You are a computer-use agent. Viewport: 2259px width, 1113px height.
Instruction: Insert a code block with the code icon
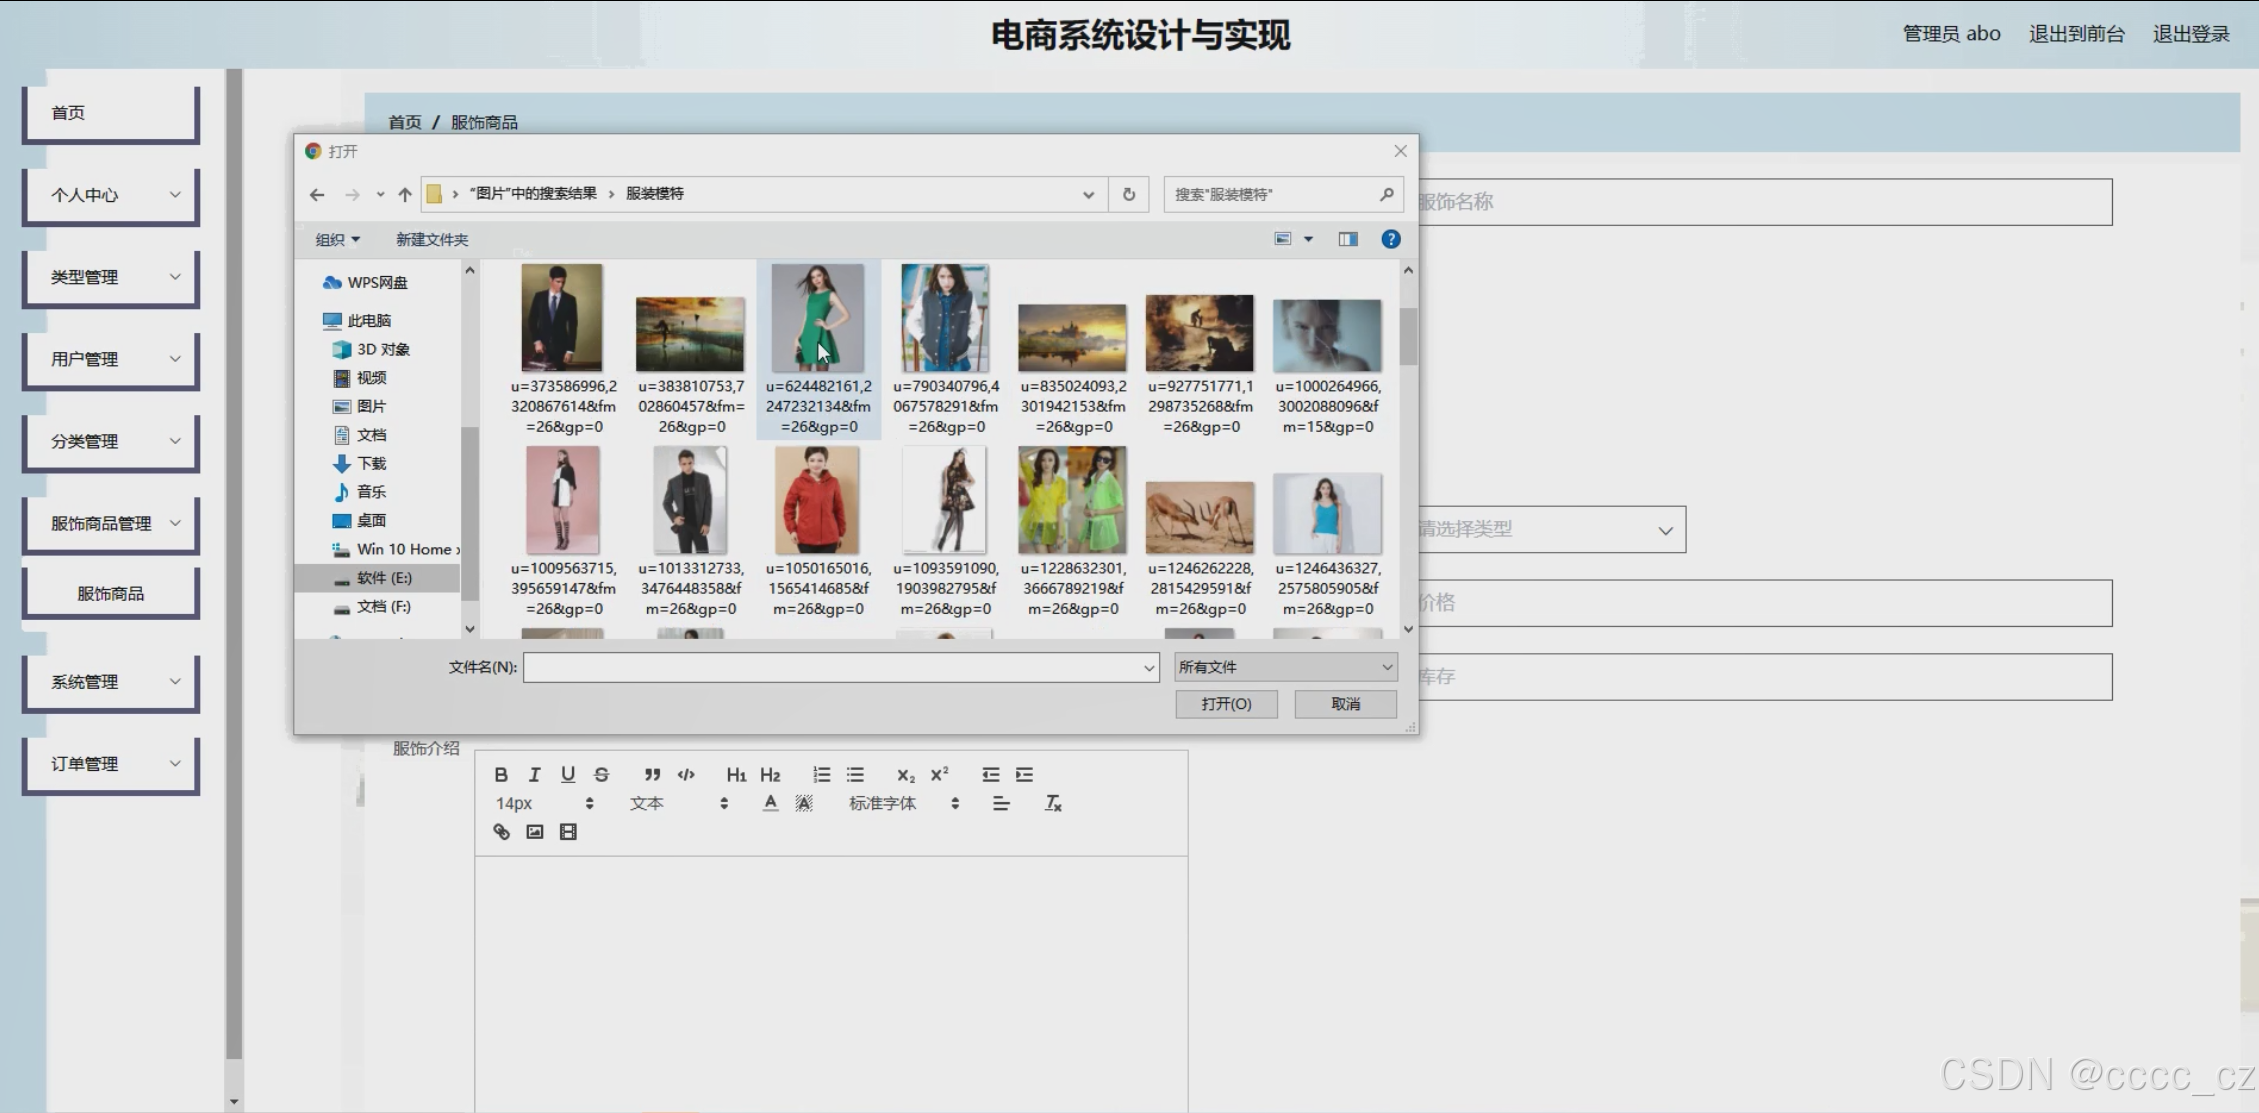click(x=686, y=774)
